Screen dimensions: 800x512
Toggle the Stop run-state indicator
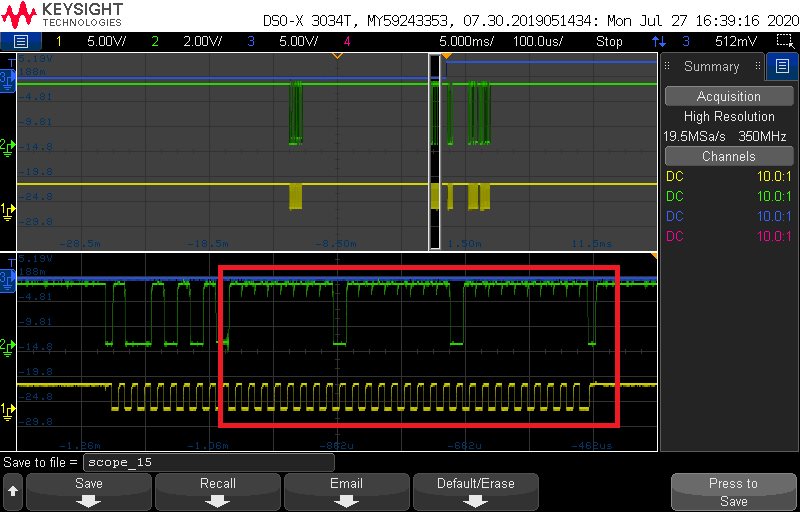(609, 41)
